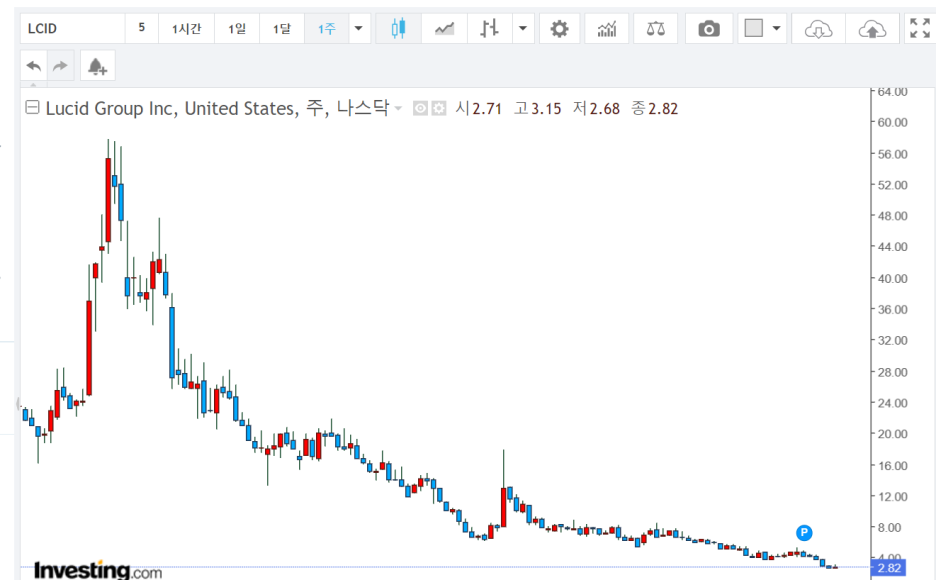
Task: Click the 20.00 price axis label
Action: click(892, 434)
